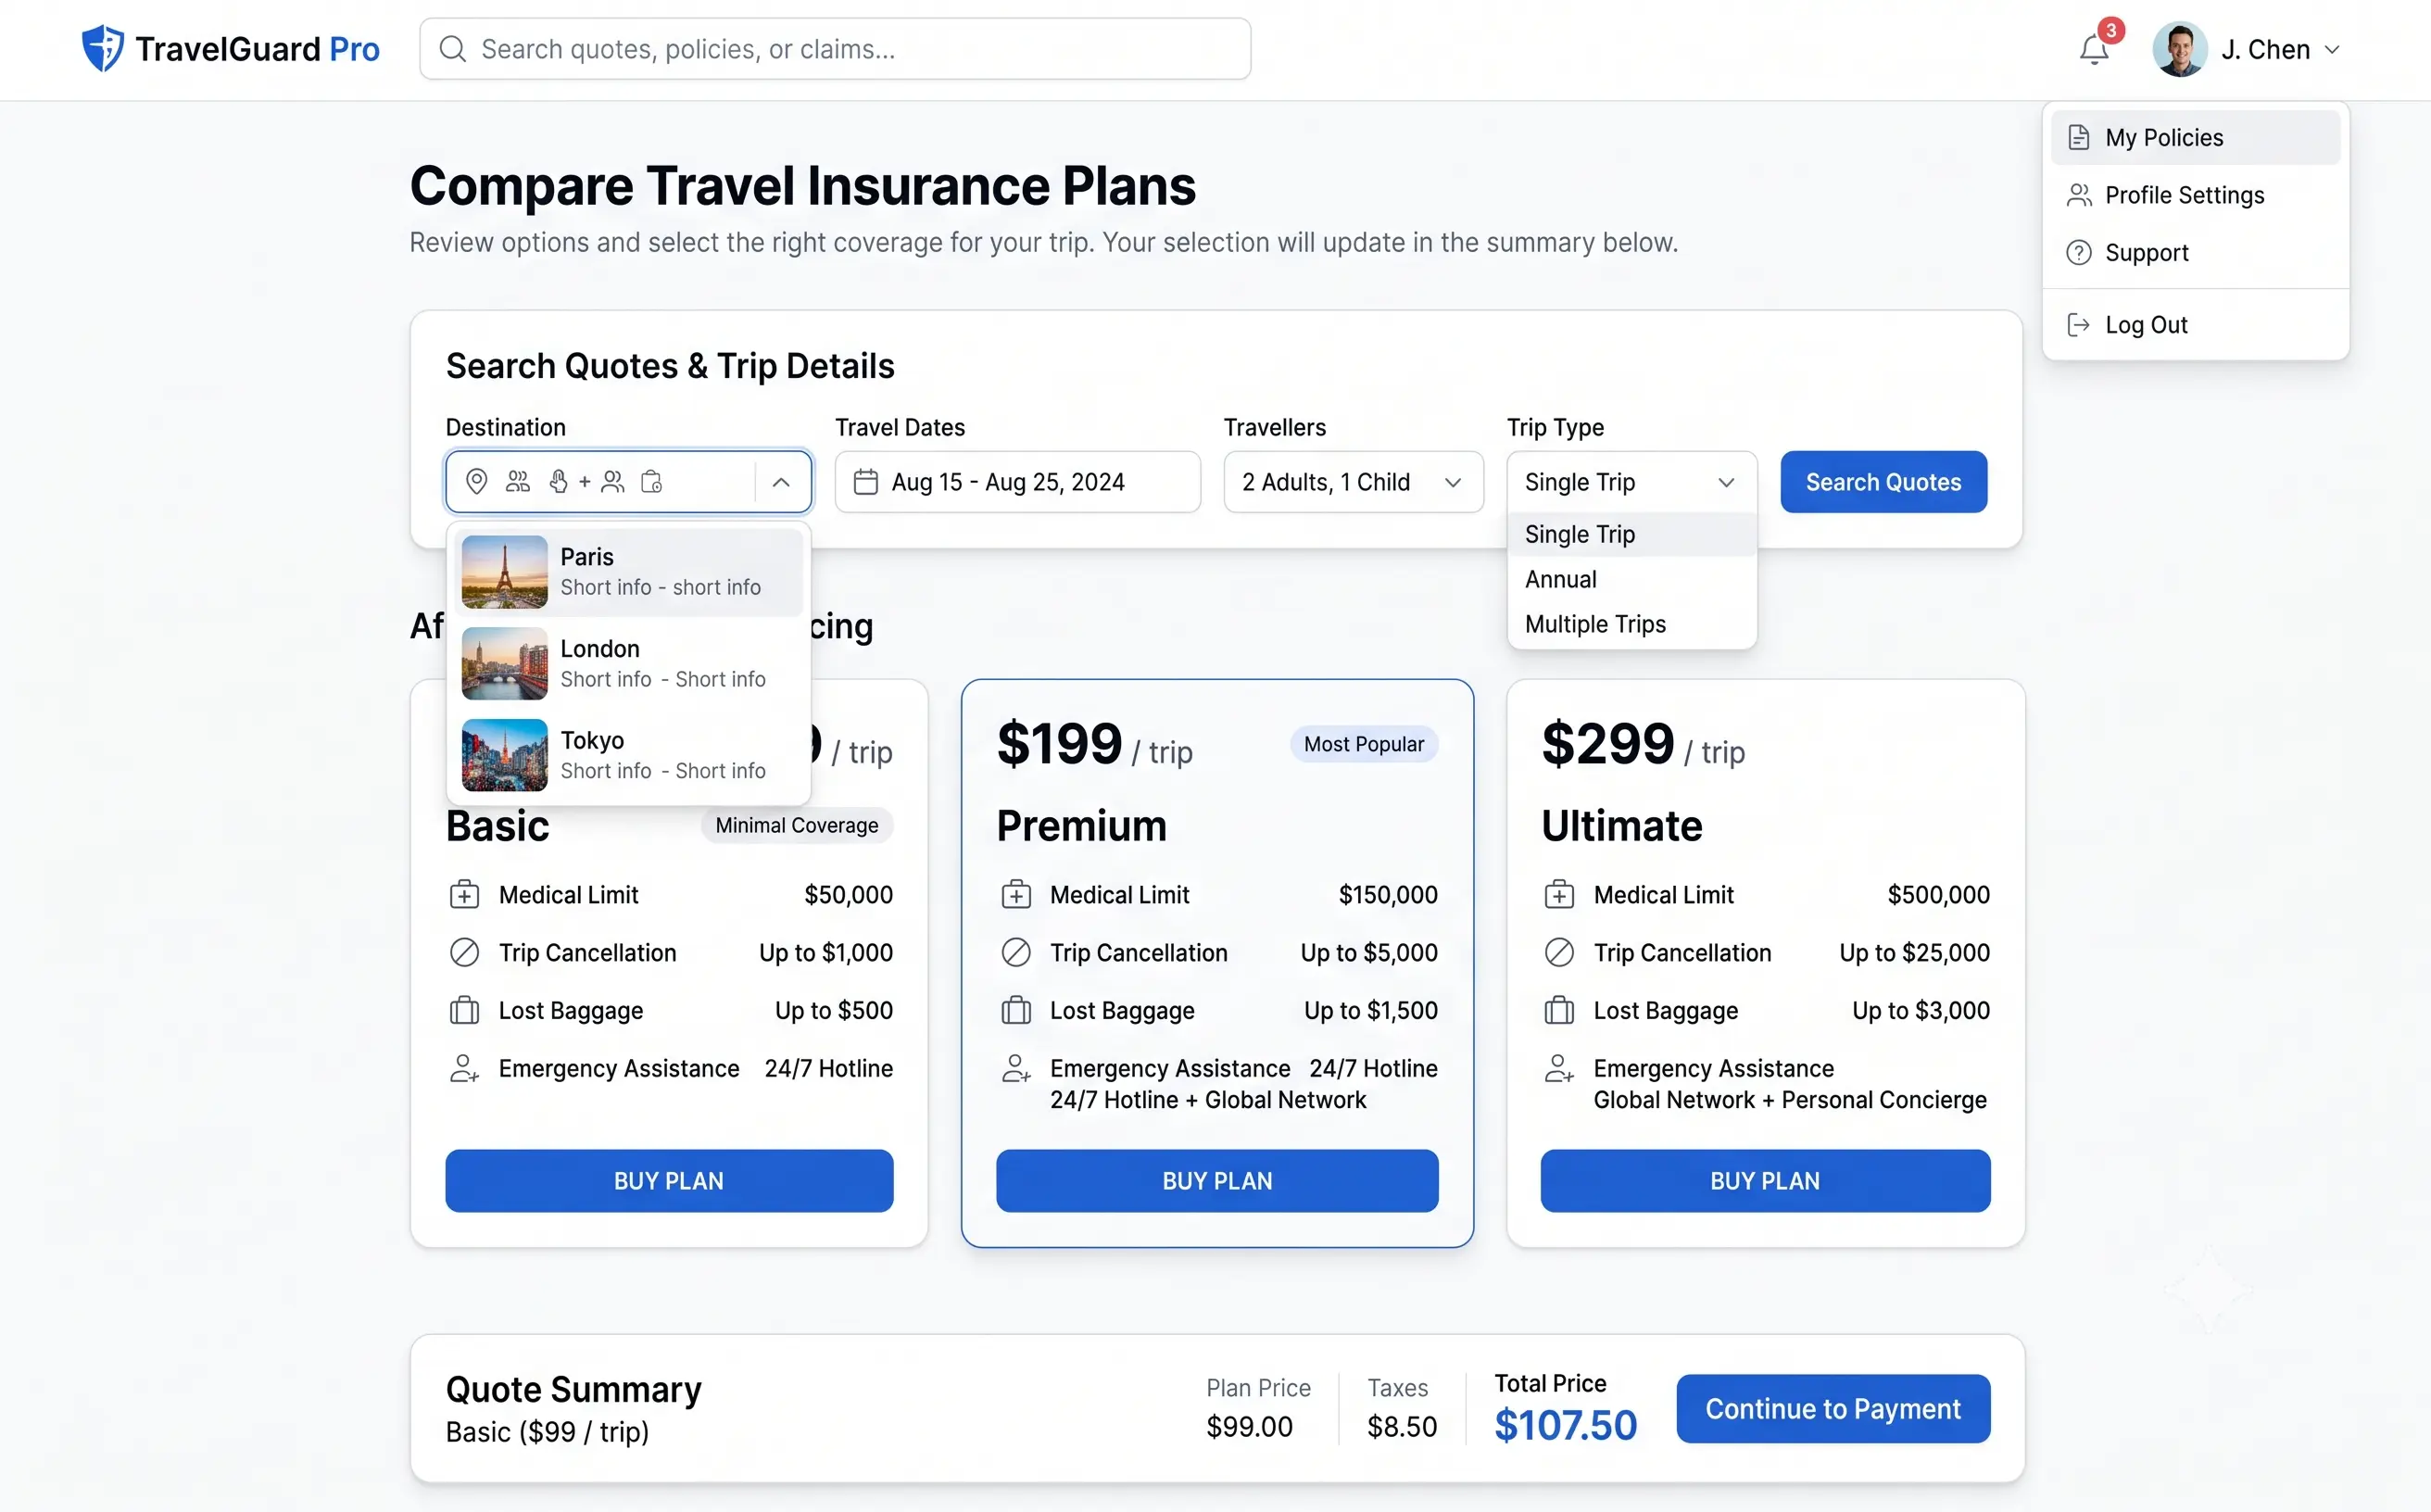Click the Support question mark icon

tap(2078, 253)
